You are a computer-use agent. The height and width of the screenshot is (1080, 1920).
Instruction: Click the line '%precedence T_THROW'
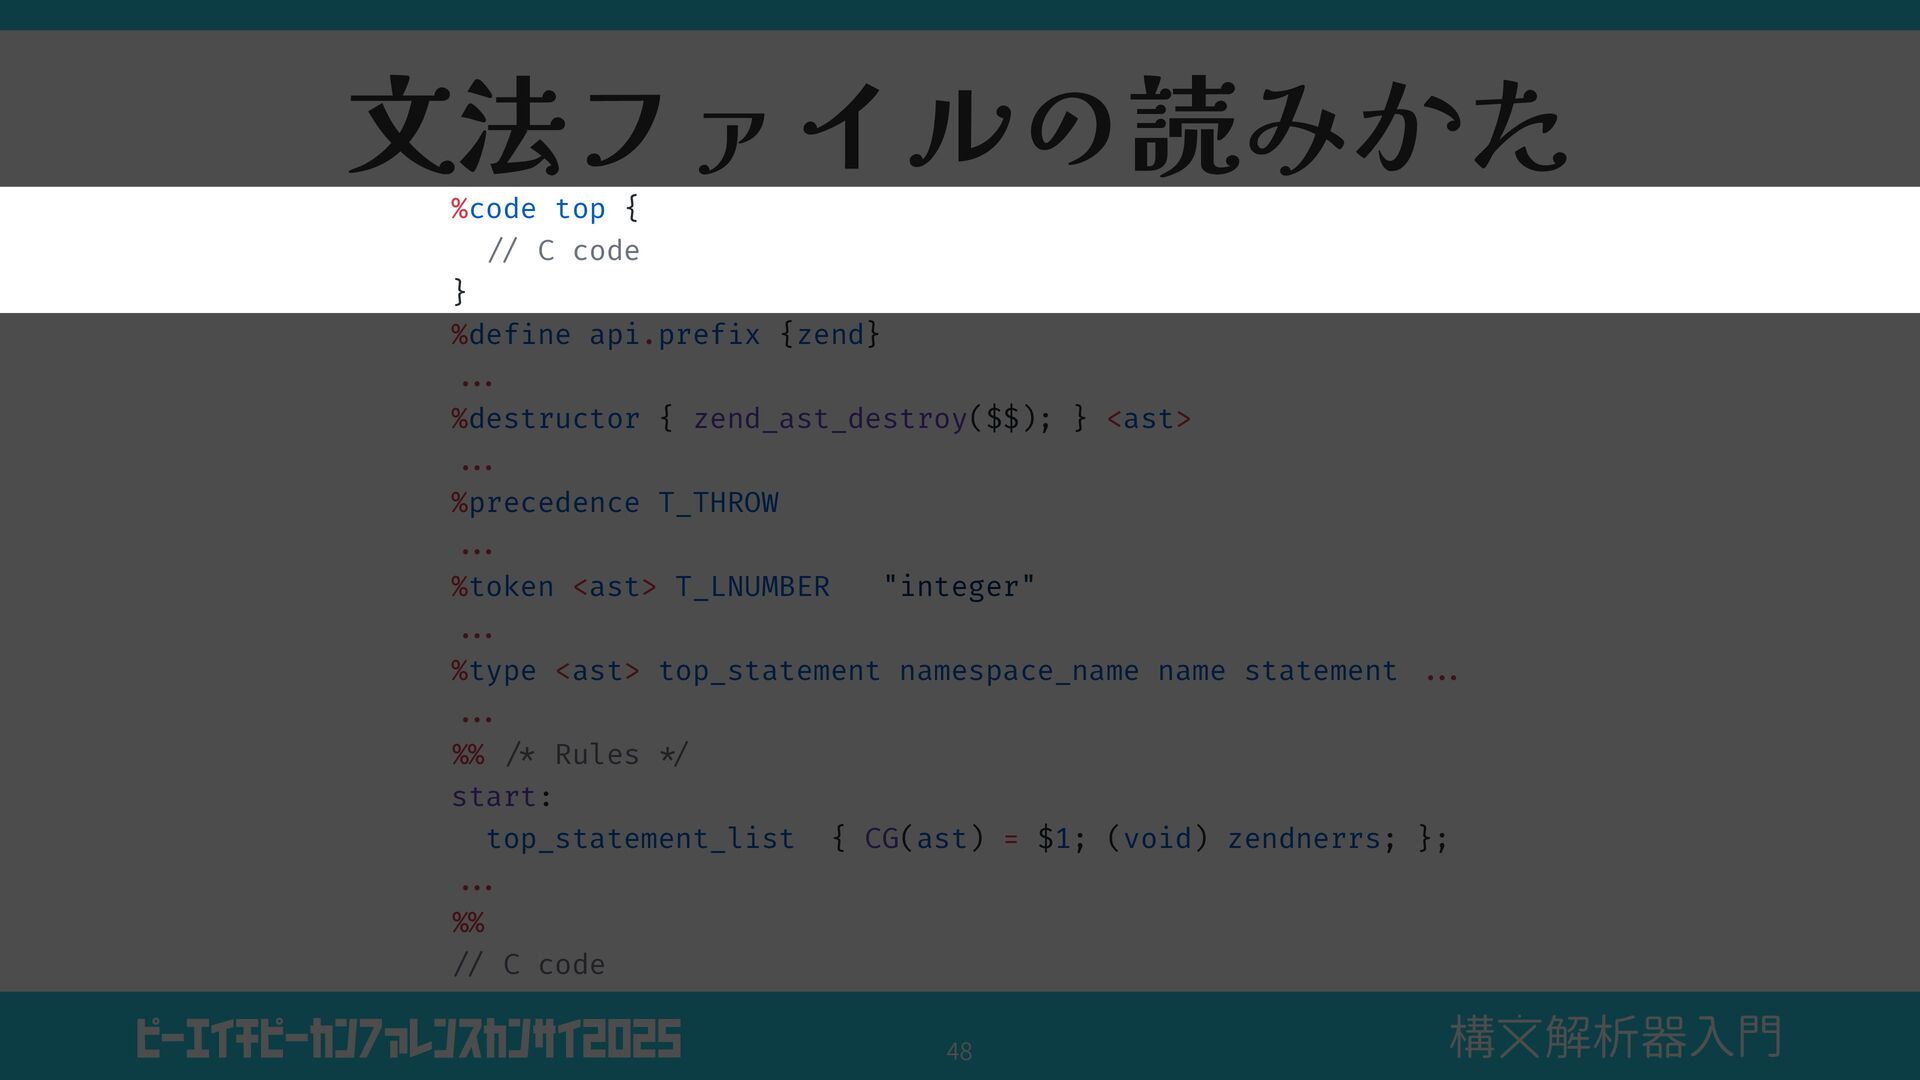(614, 502)
